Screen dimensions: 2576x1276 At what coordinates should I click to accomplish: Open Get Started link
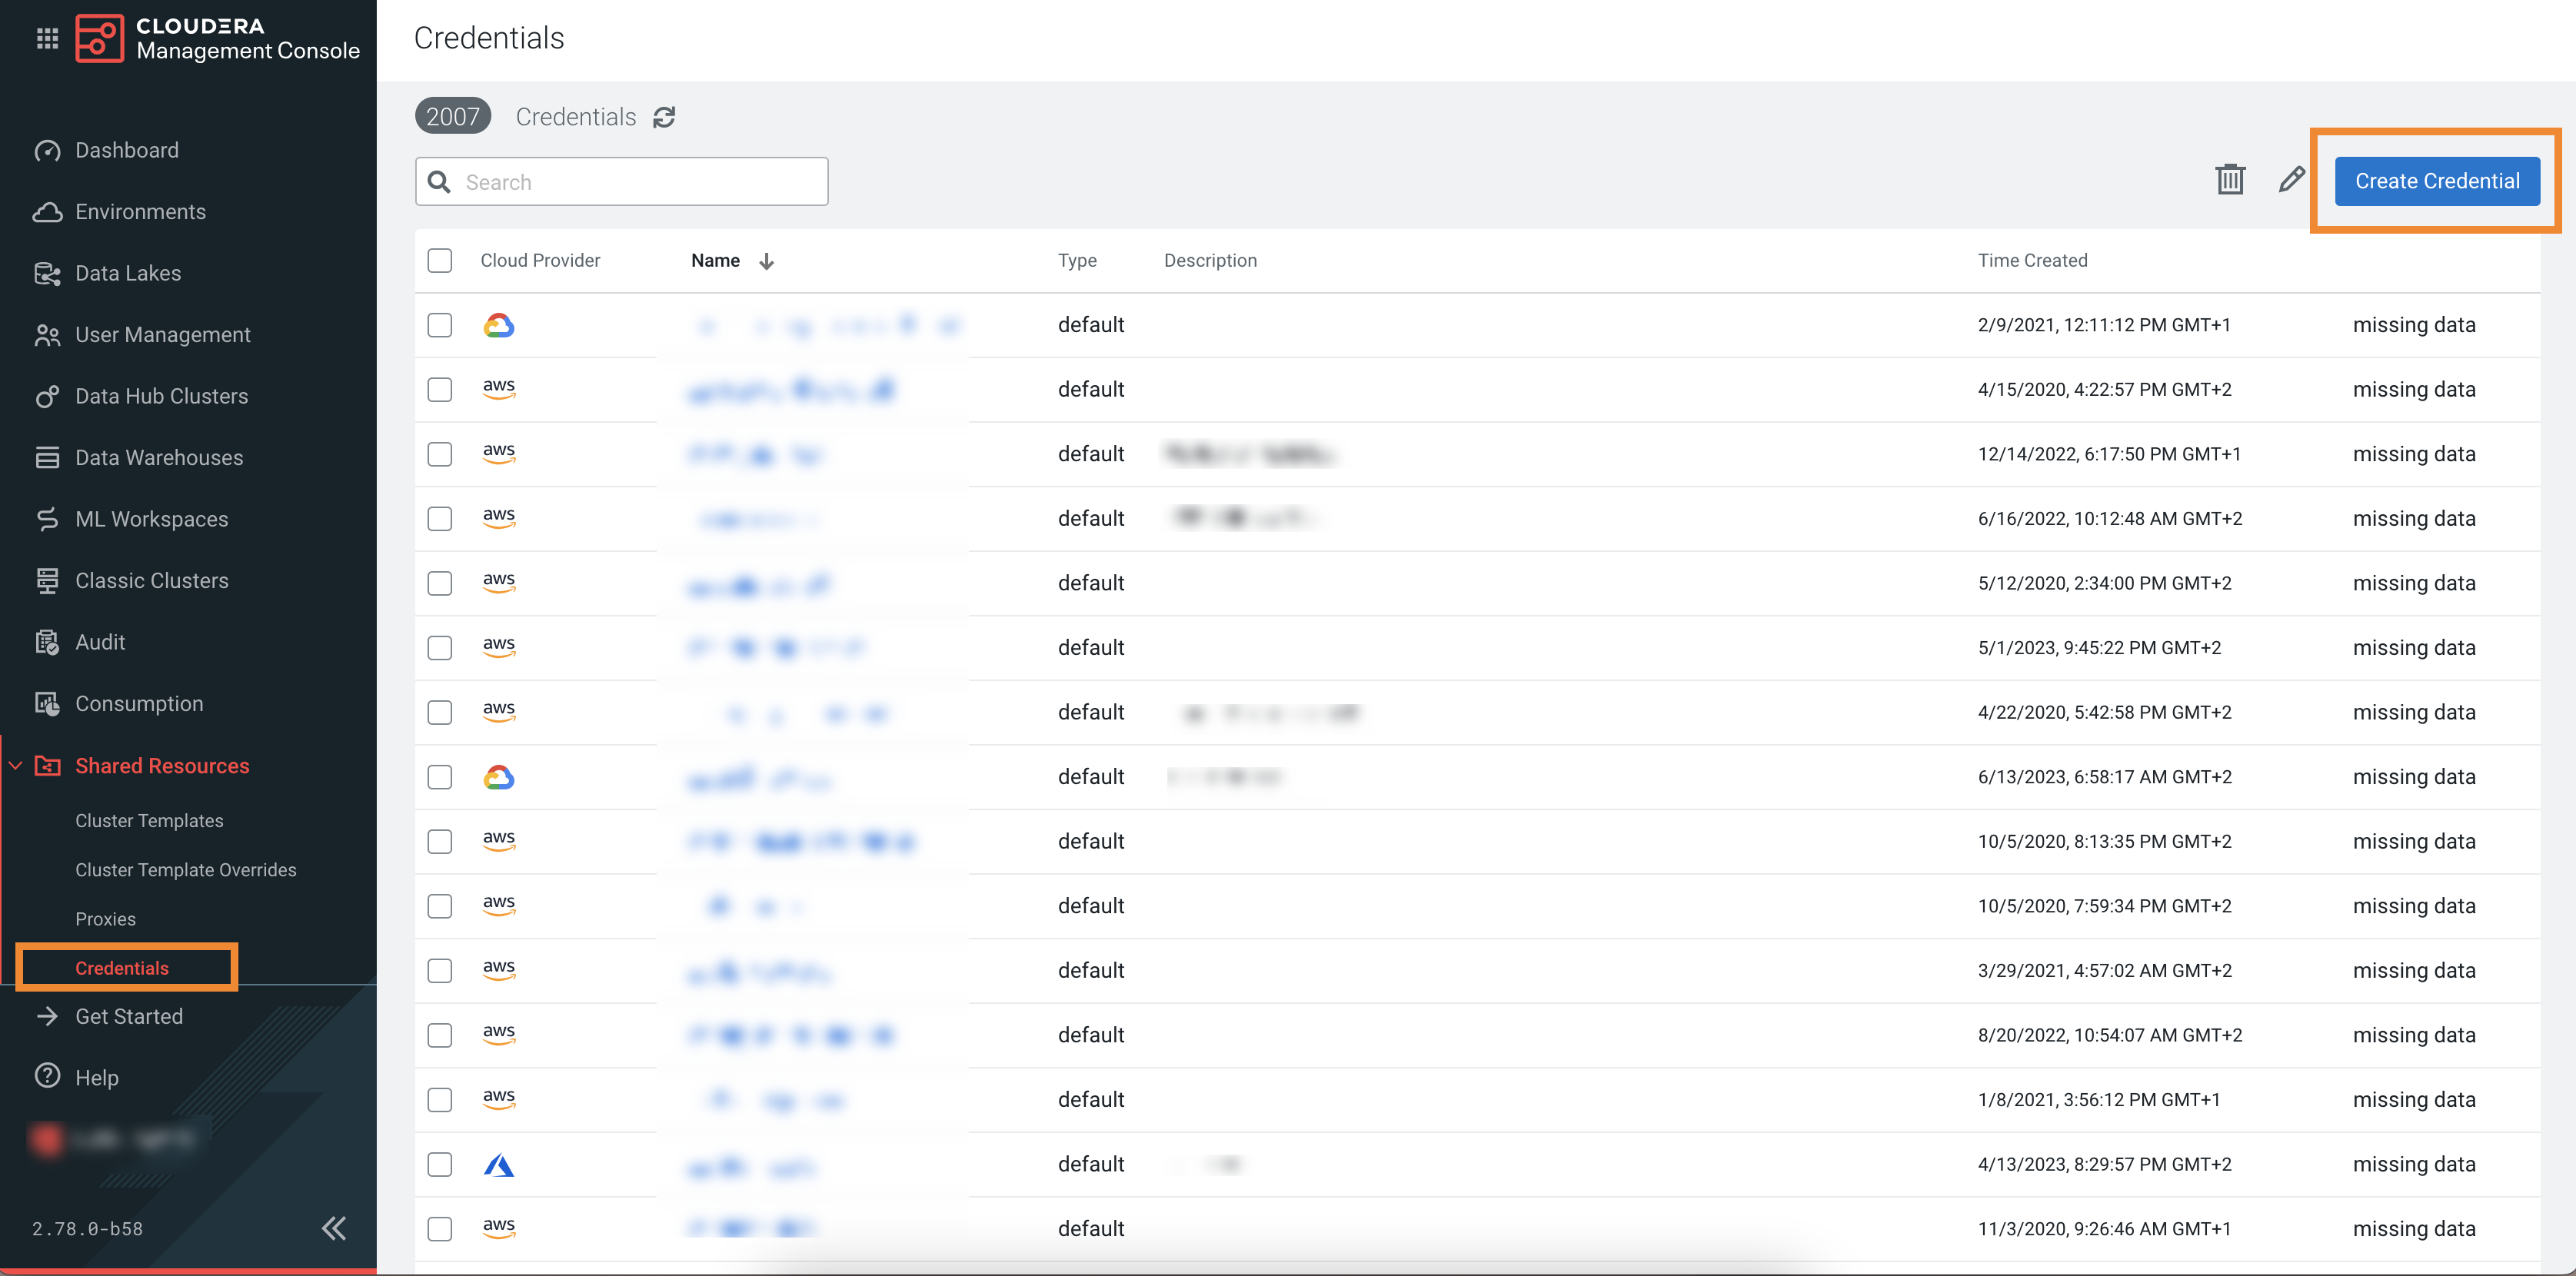(129, 1016)
